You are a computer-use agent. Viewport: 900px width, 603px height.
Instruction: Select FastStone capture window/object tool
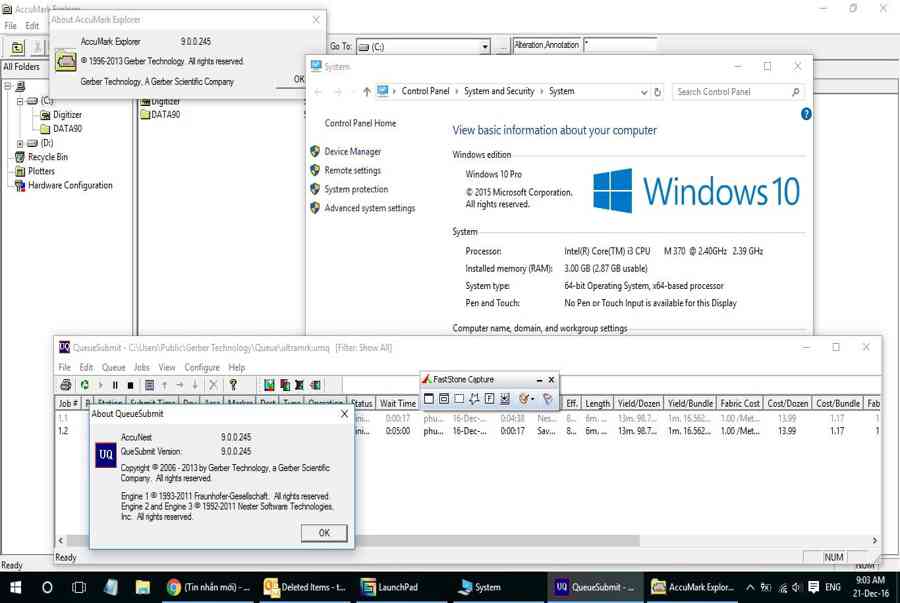444,398
